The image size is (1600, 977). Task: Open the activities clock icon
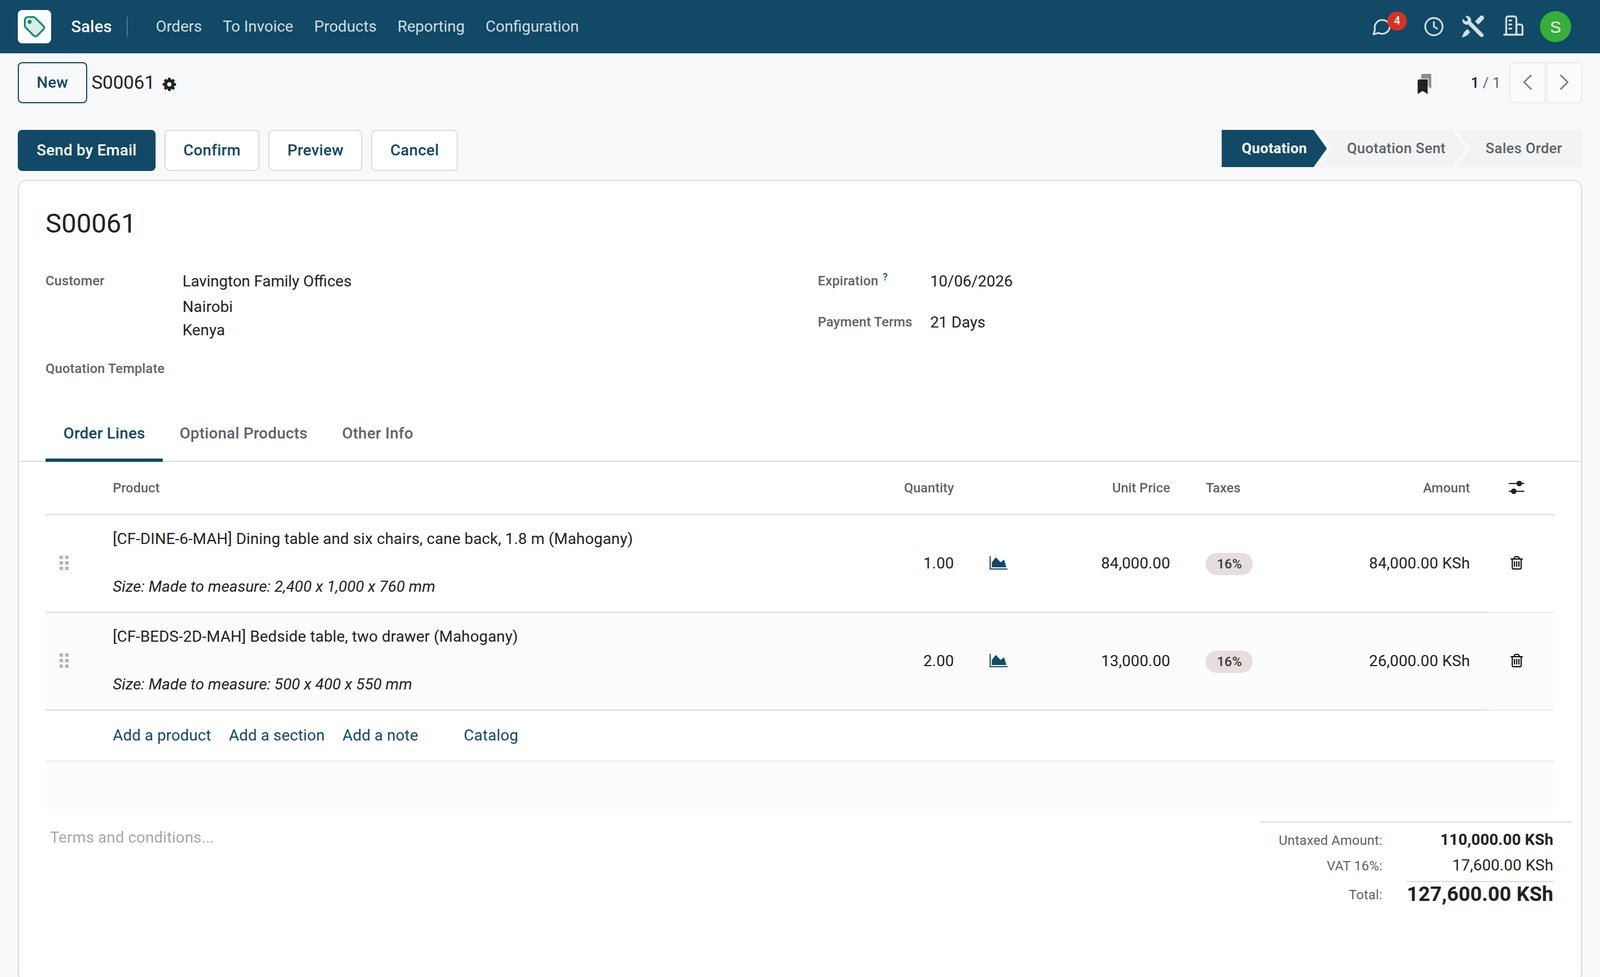(1433, 27)
